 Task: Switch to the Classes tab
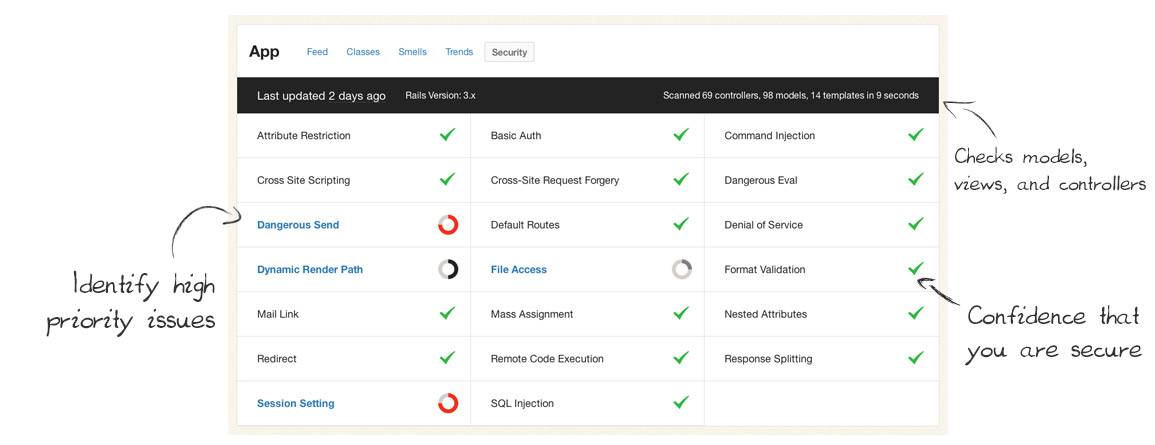363,52
